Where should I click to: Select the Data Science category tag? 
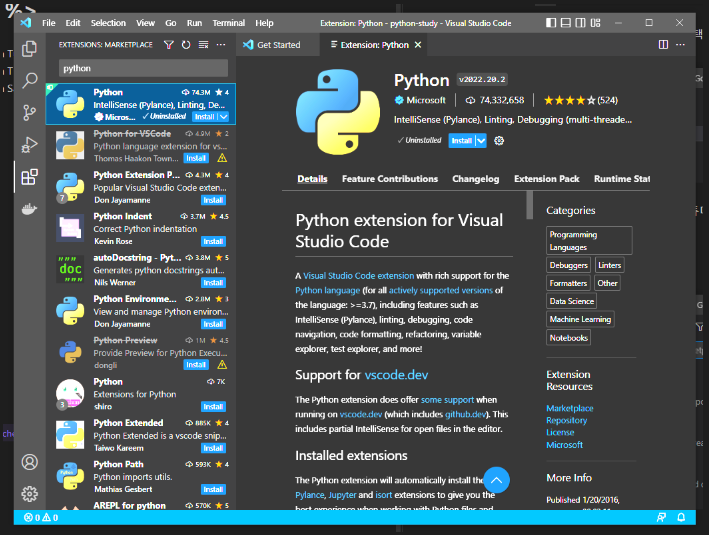572,301
